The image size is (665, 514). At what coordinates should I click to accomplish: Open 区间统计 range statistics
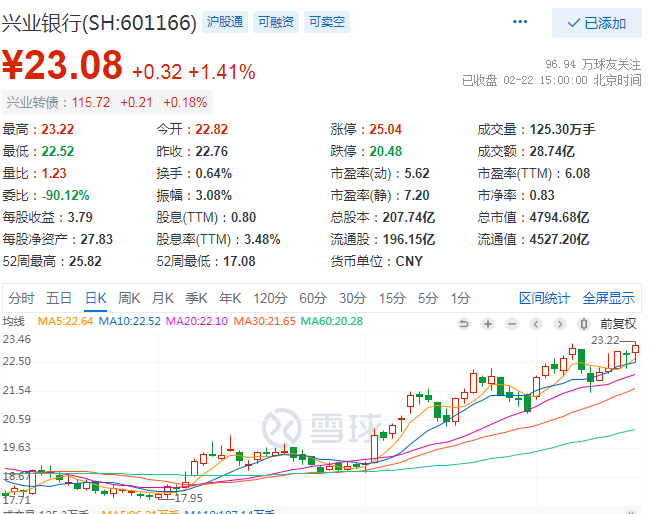(545, 298)
